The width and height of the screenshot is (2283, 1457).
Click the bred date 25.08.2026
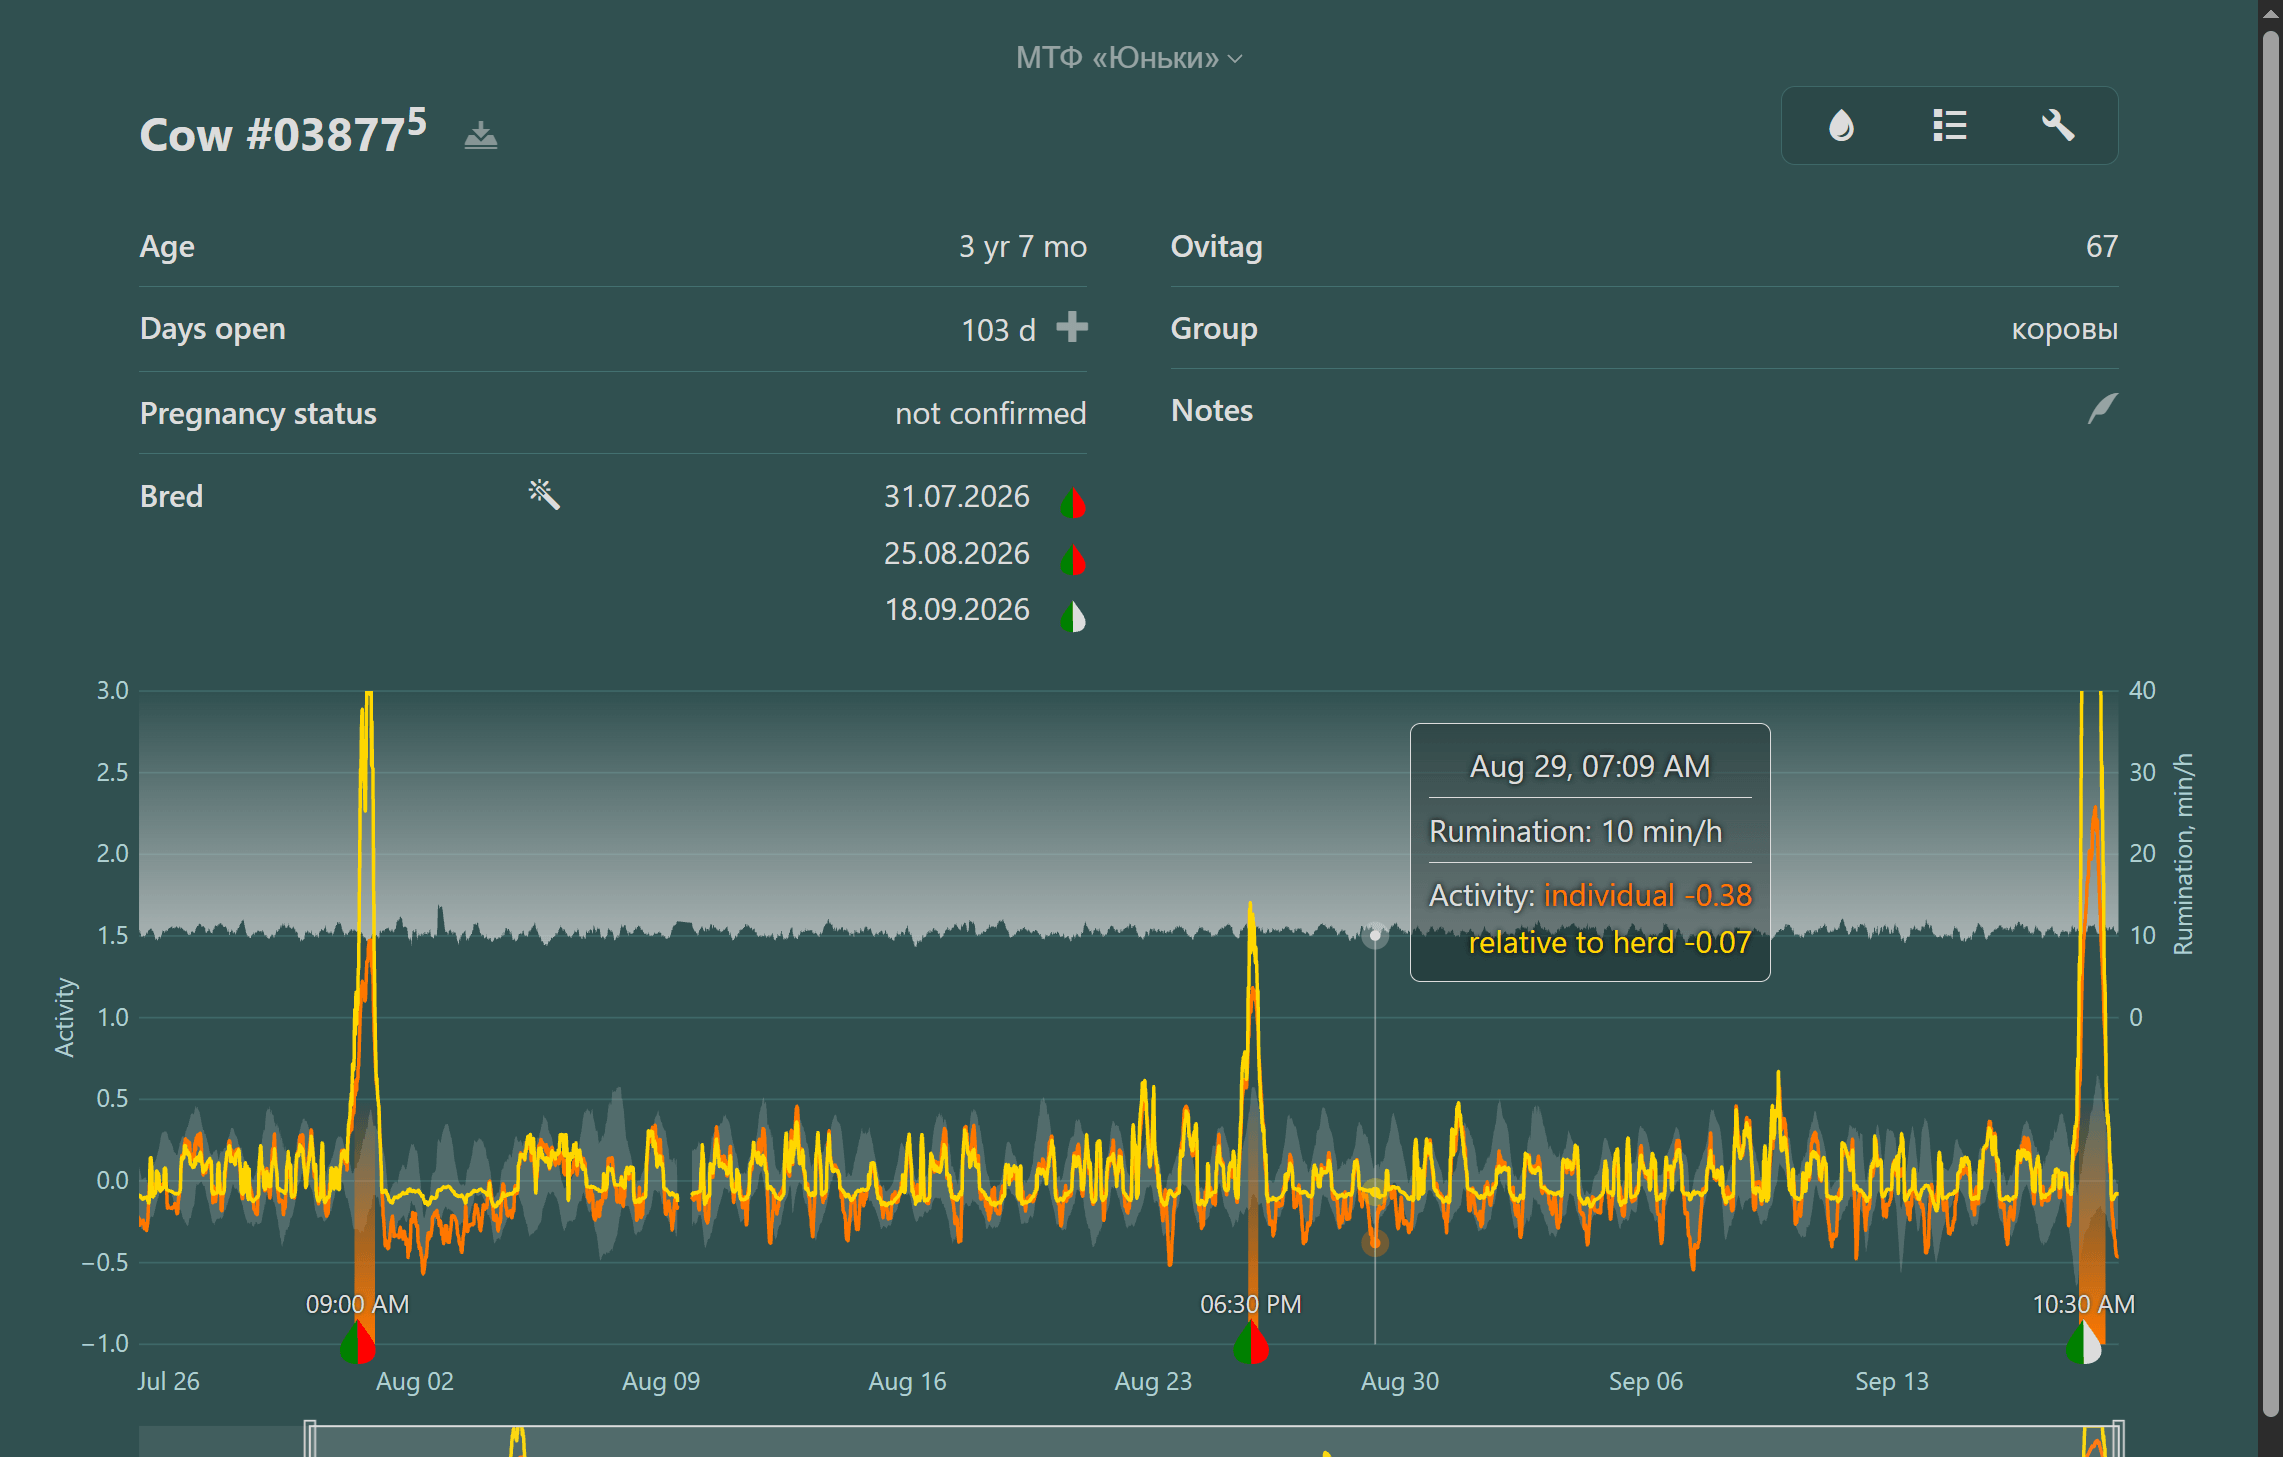tap(956, 553)
